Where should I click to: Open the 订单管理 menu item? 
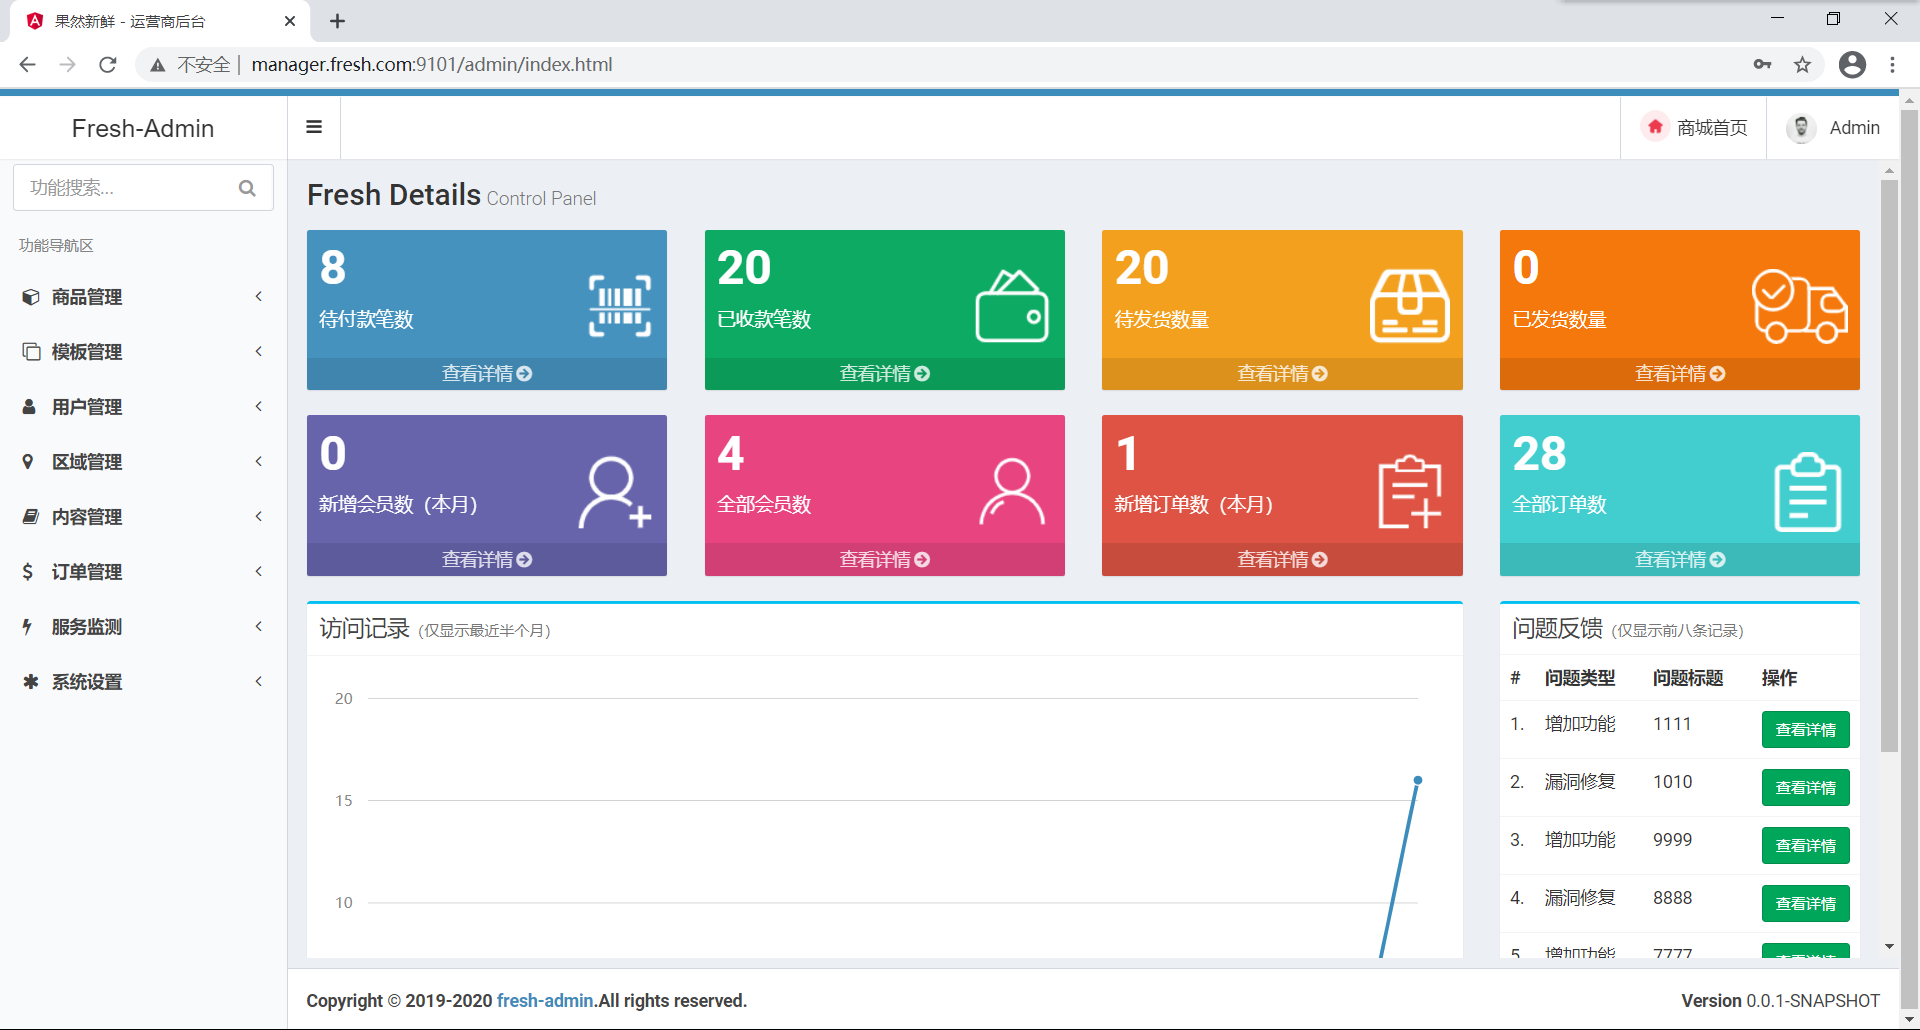(x=143, y=572)
